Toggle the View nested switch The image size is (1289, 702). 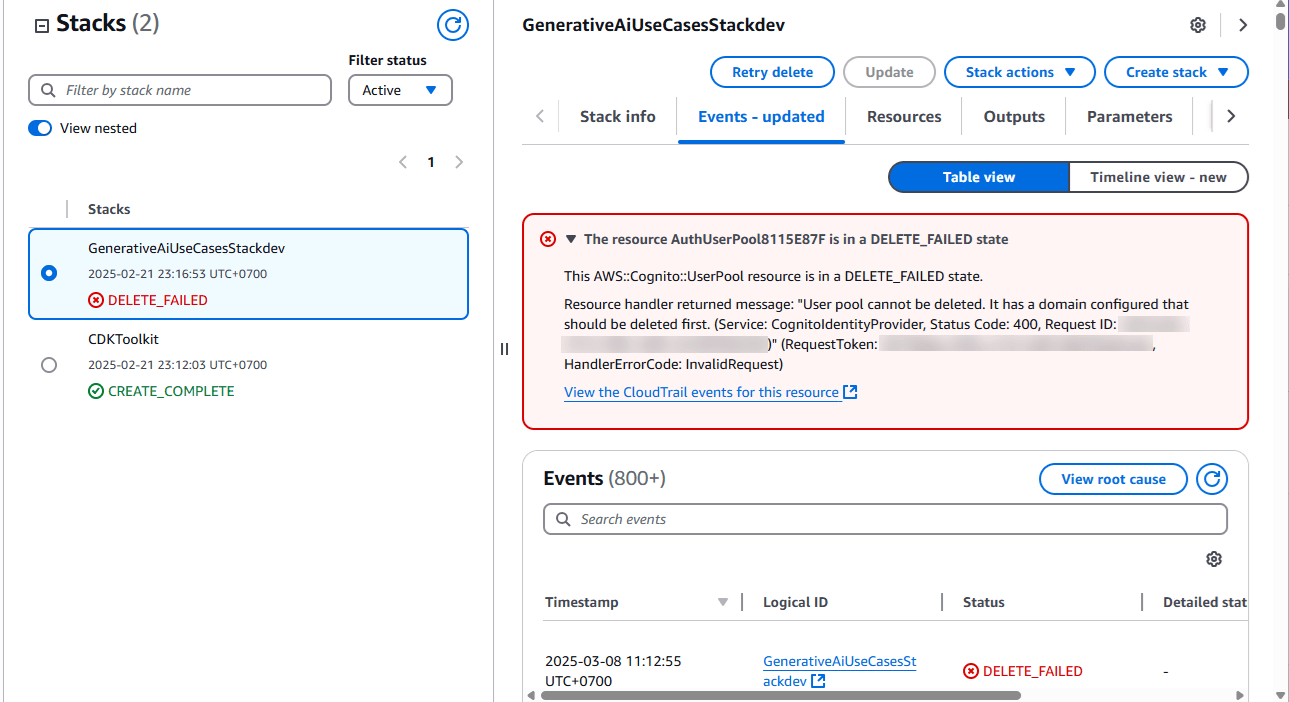(x=40, y=128)
